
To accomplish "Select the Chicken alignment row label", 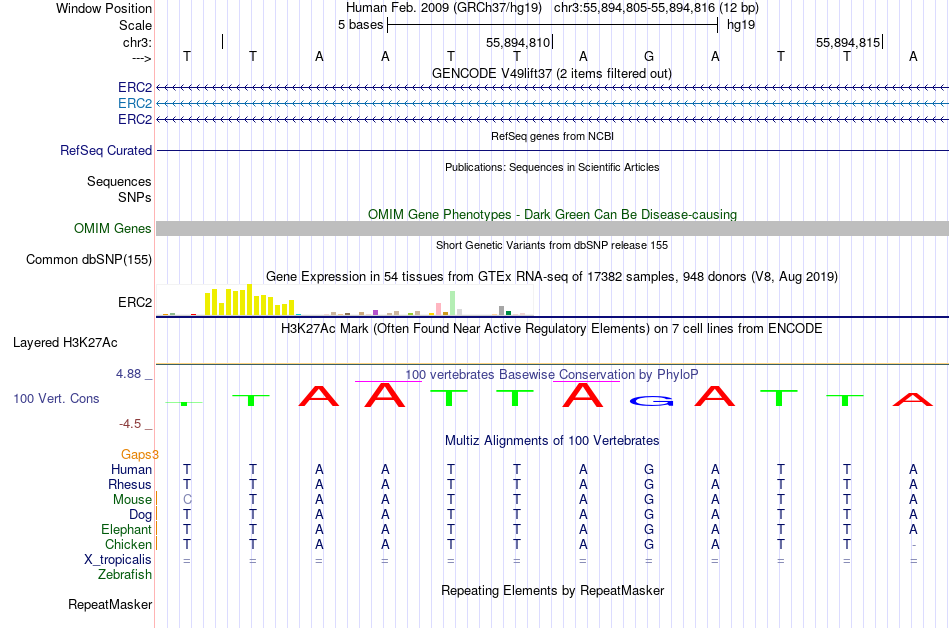I will [128, 544].
